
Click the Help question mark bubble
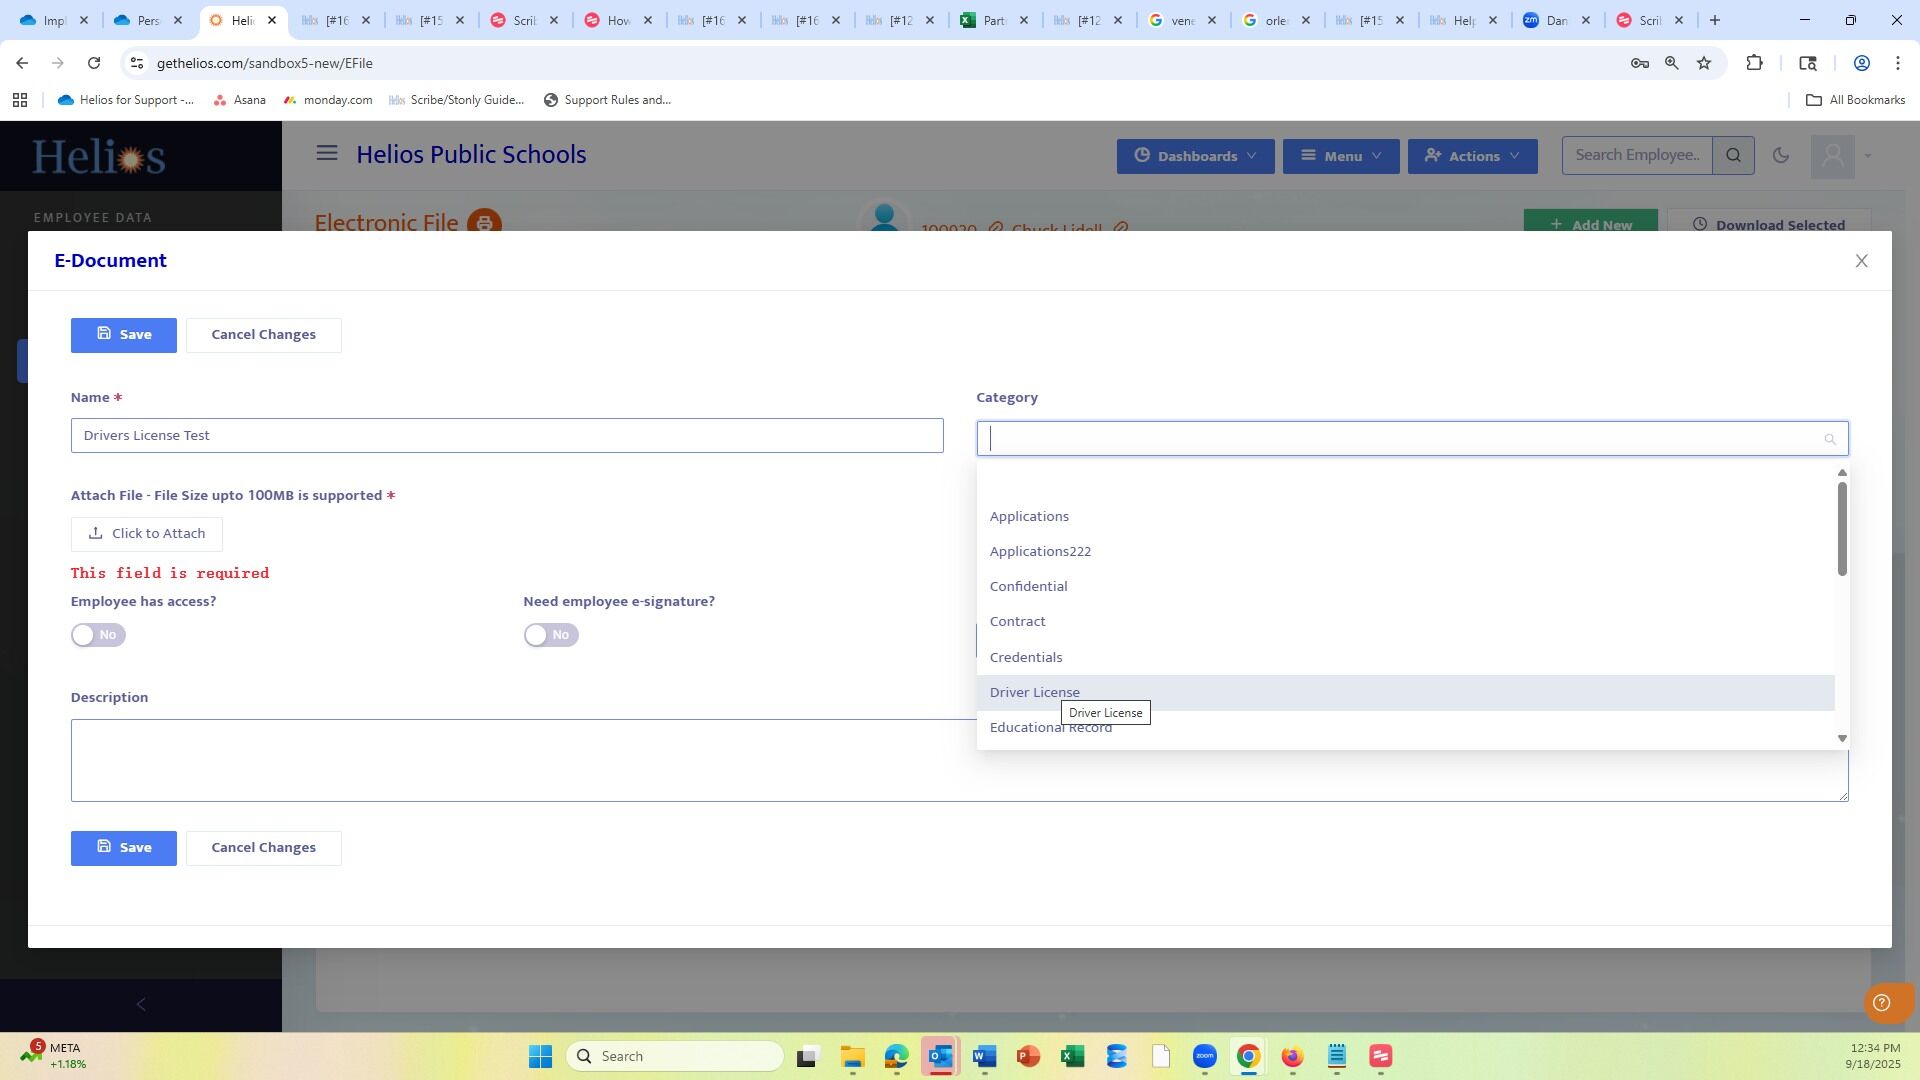coord(1881,1003)
